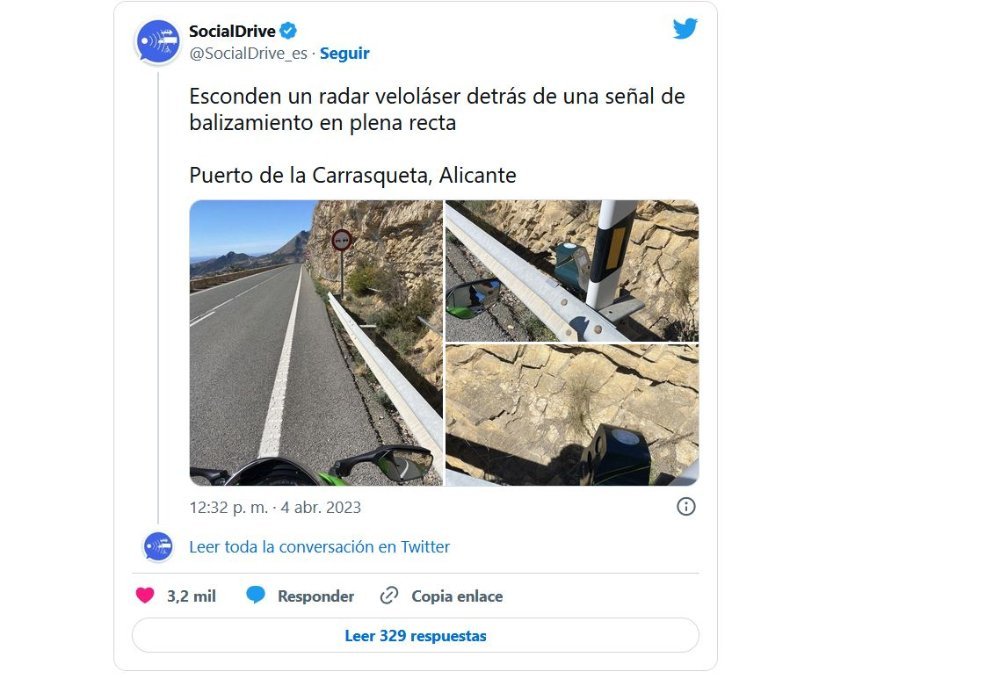Click the blue verified badge
Viewport: 1000px width, 679px height.
(x=288, y=31)
